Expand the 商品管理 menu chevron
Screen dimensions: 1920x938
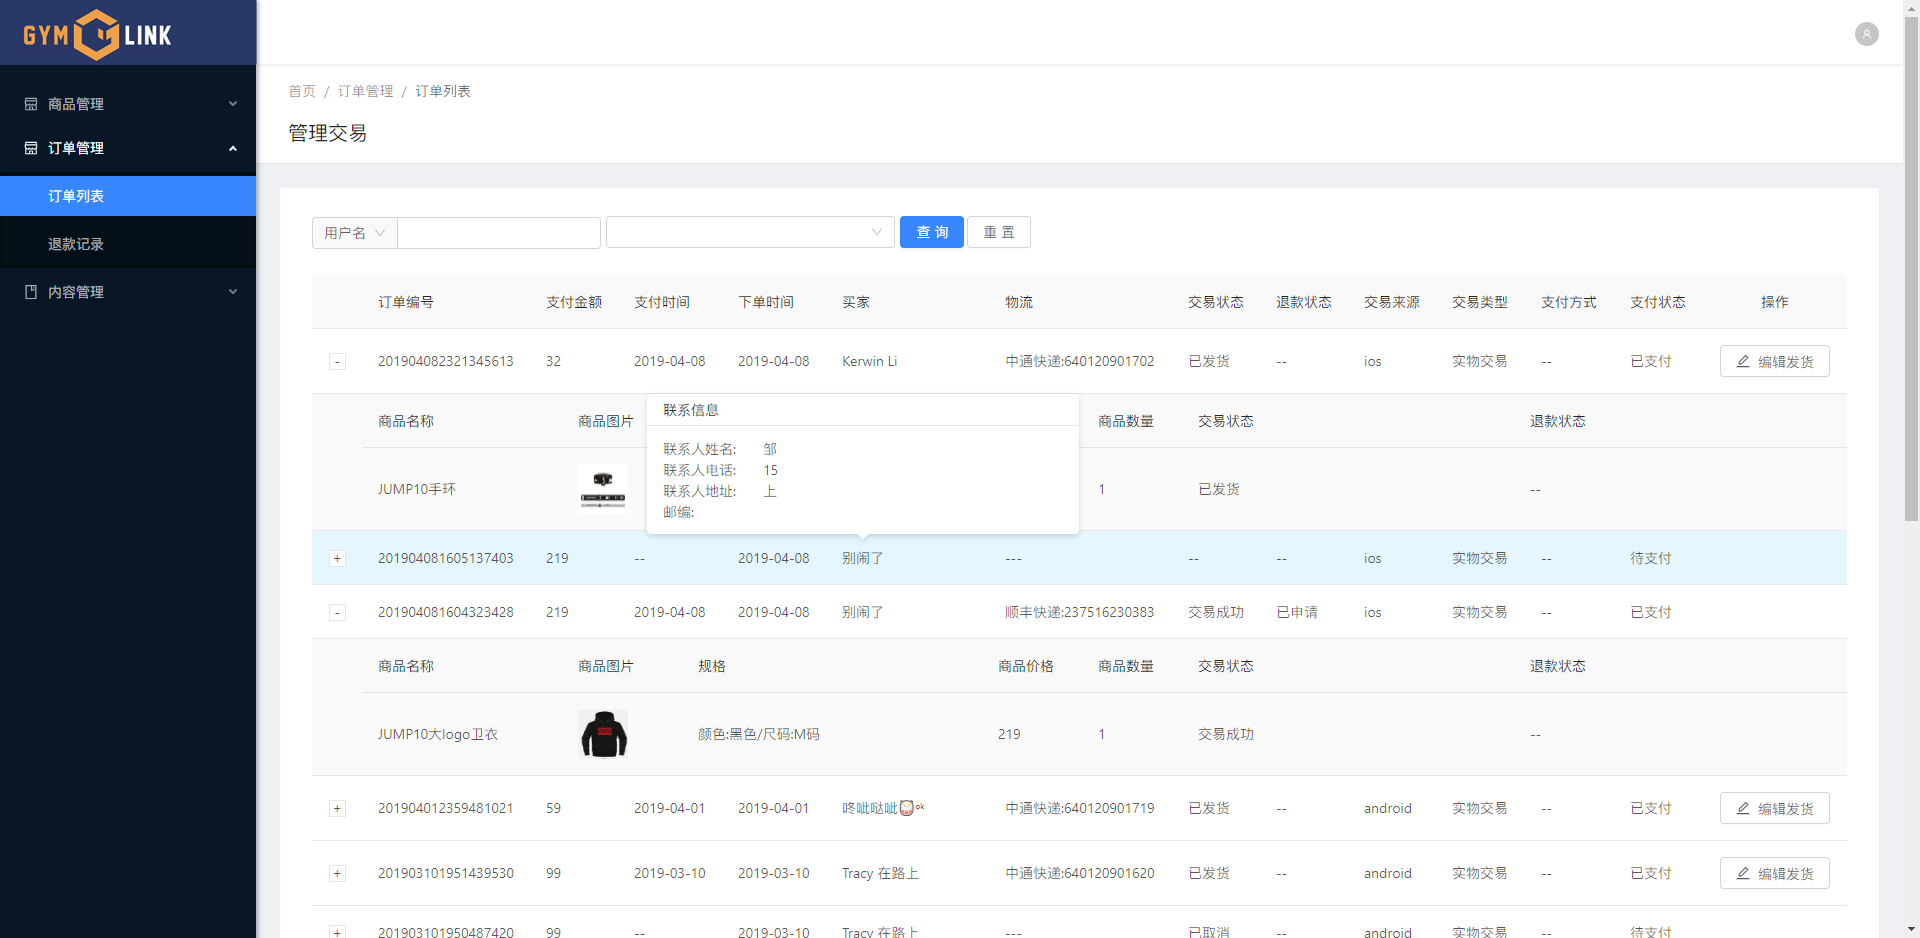tap(233, 104)
